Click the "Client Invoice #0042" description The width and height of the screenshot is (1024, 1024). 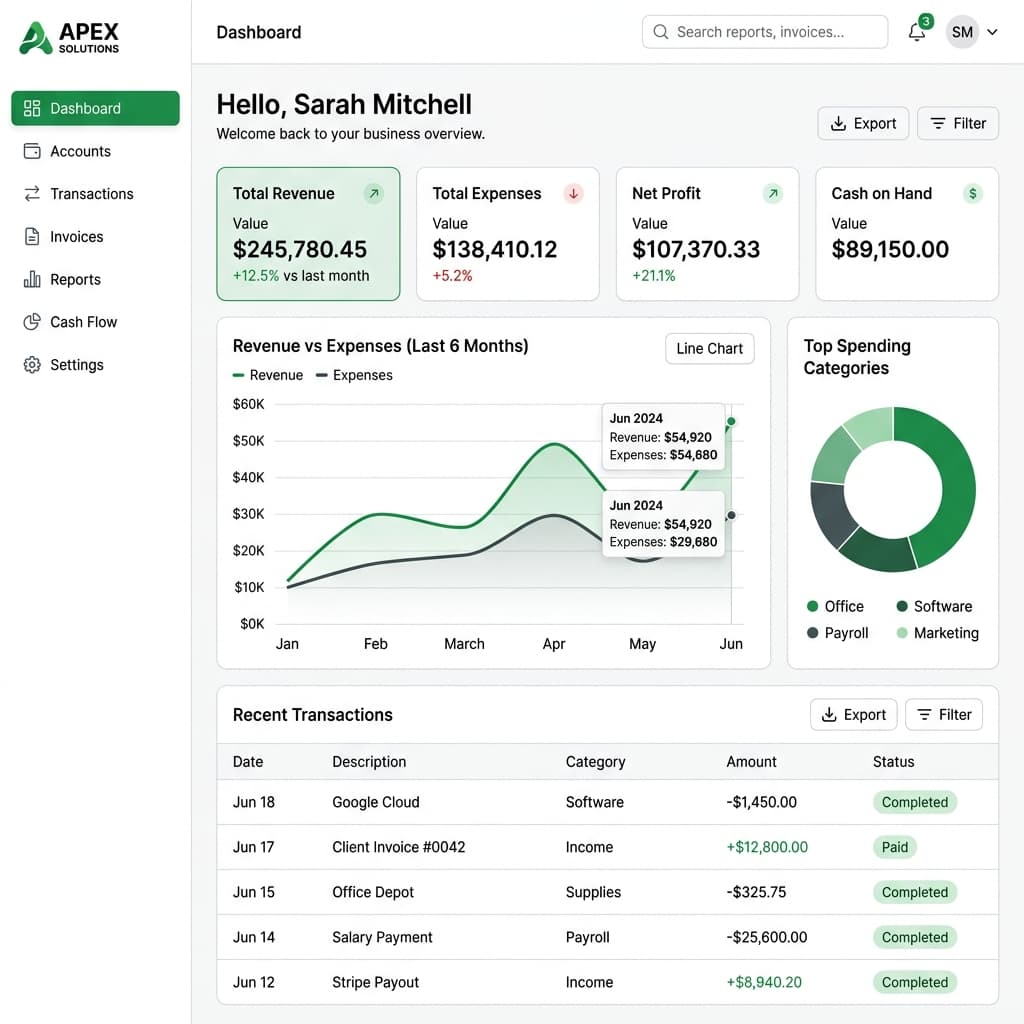point(398,847)
